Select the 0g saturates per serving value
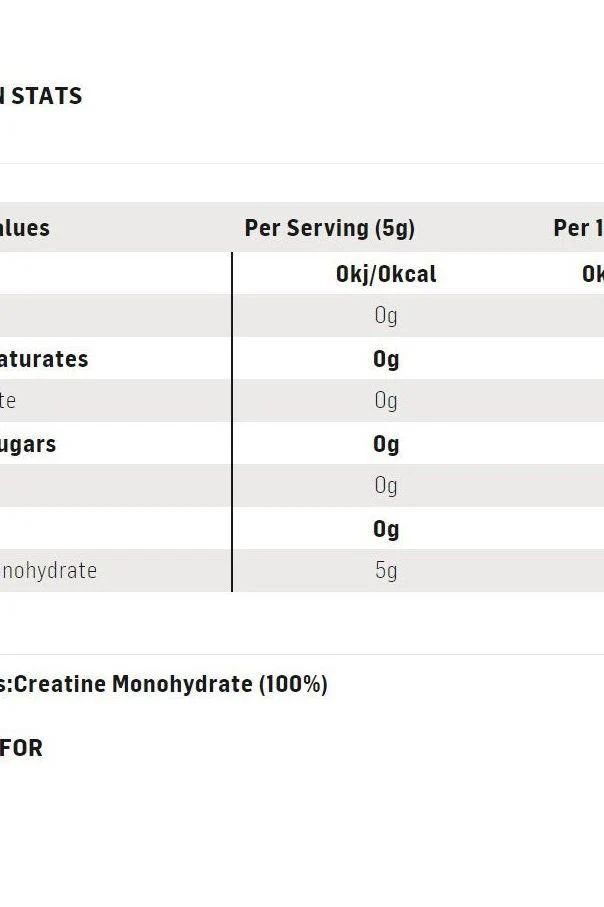Viewport: 604px width, 907px height. 386,359
